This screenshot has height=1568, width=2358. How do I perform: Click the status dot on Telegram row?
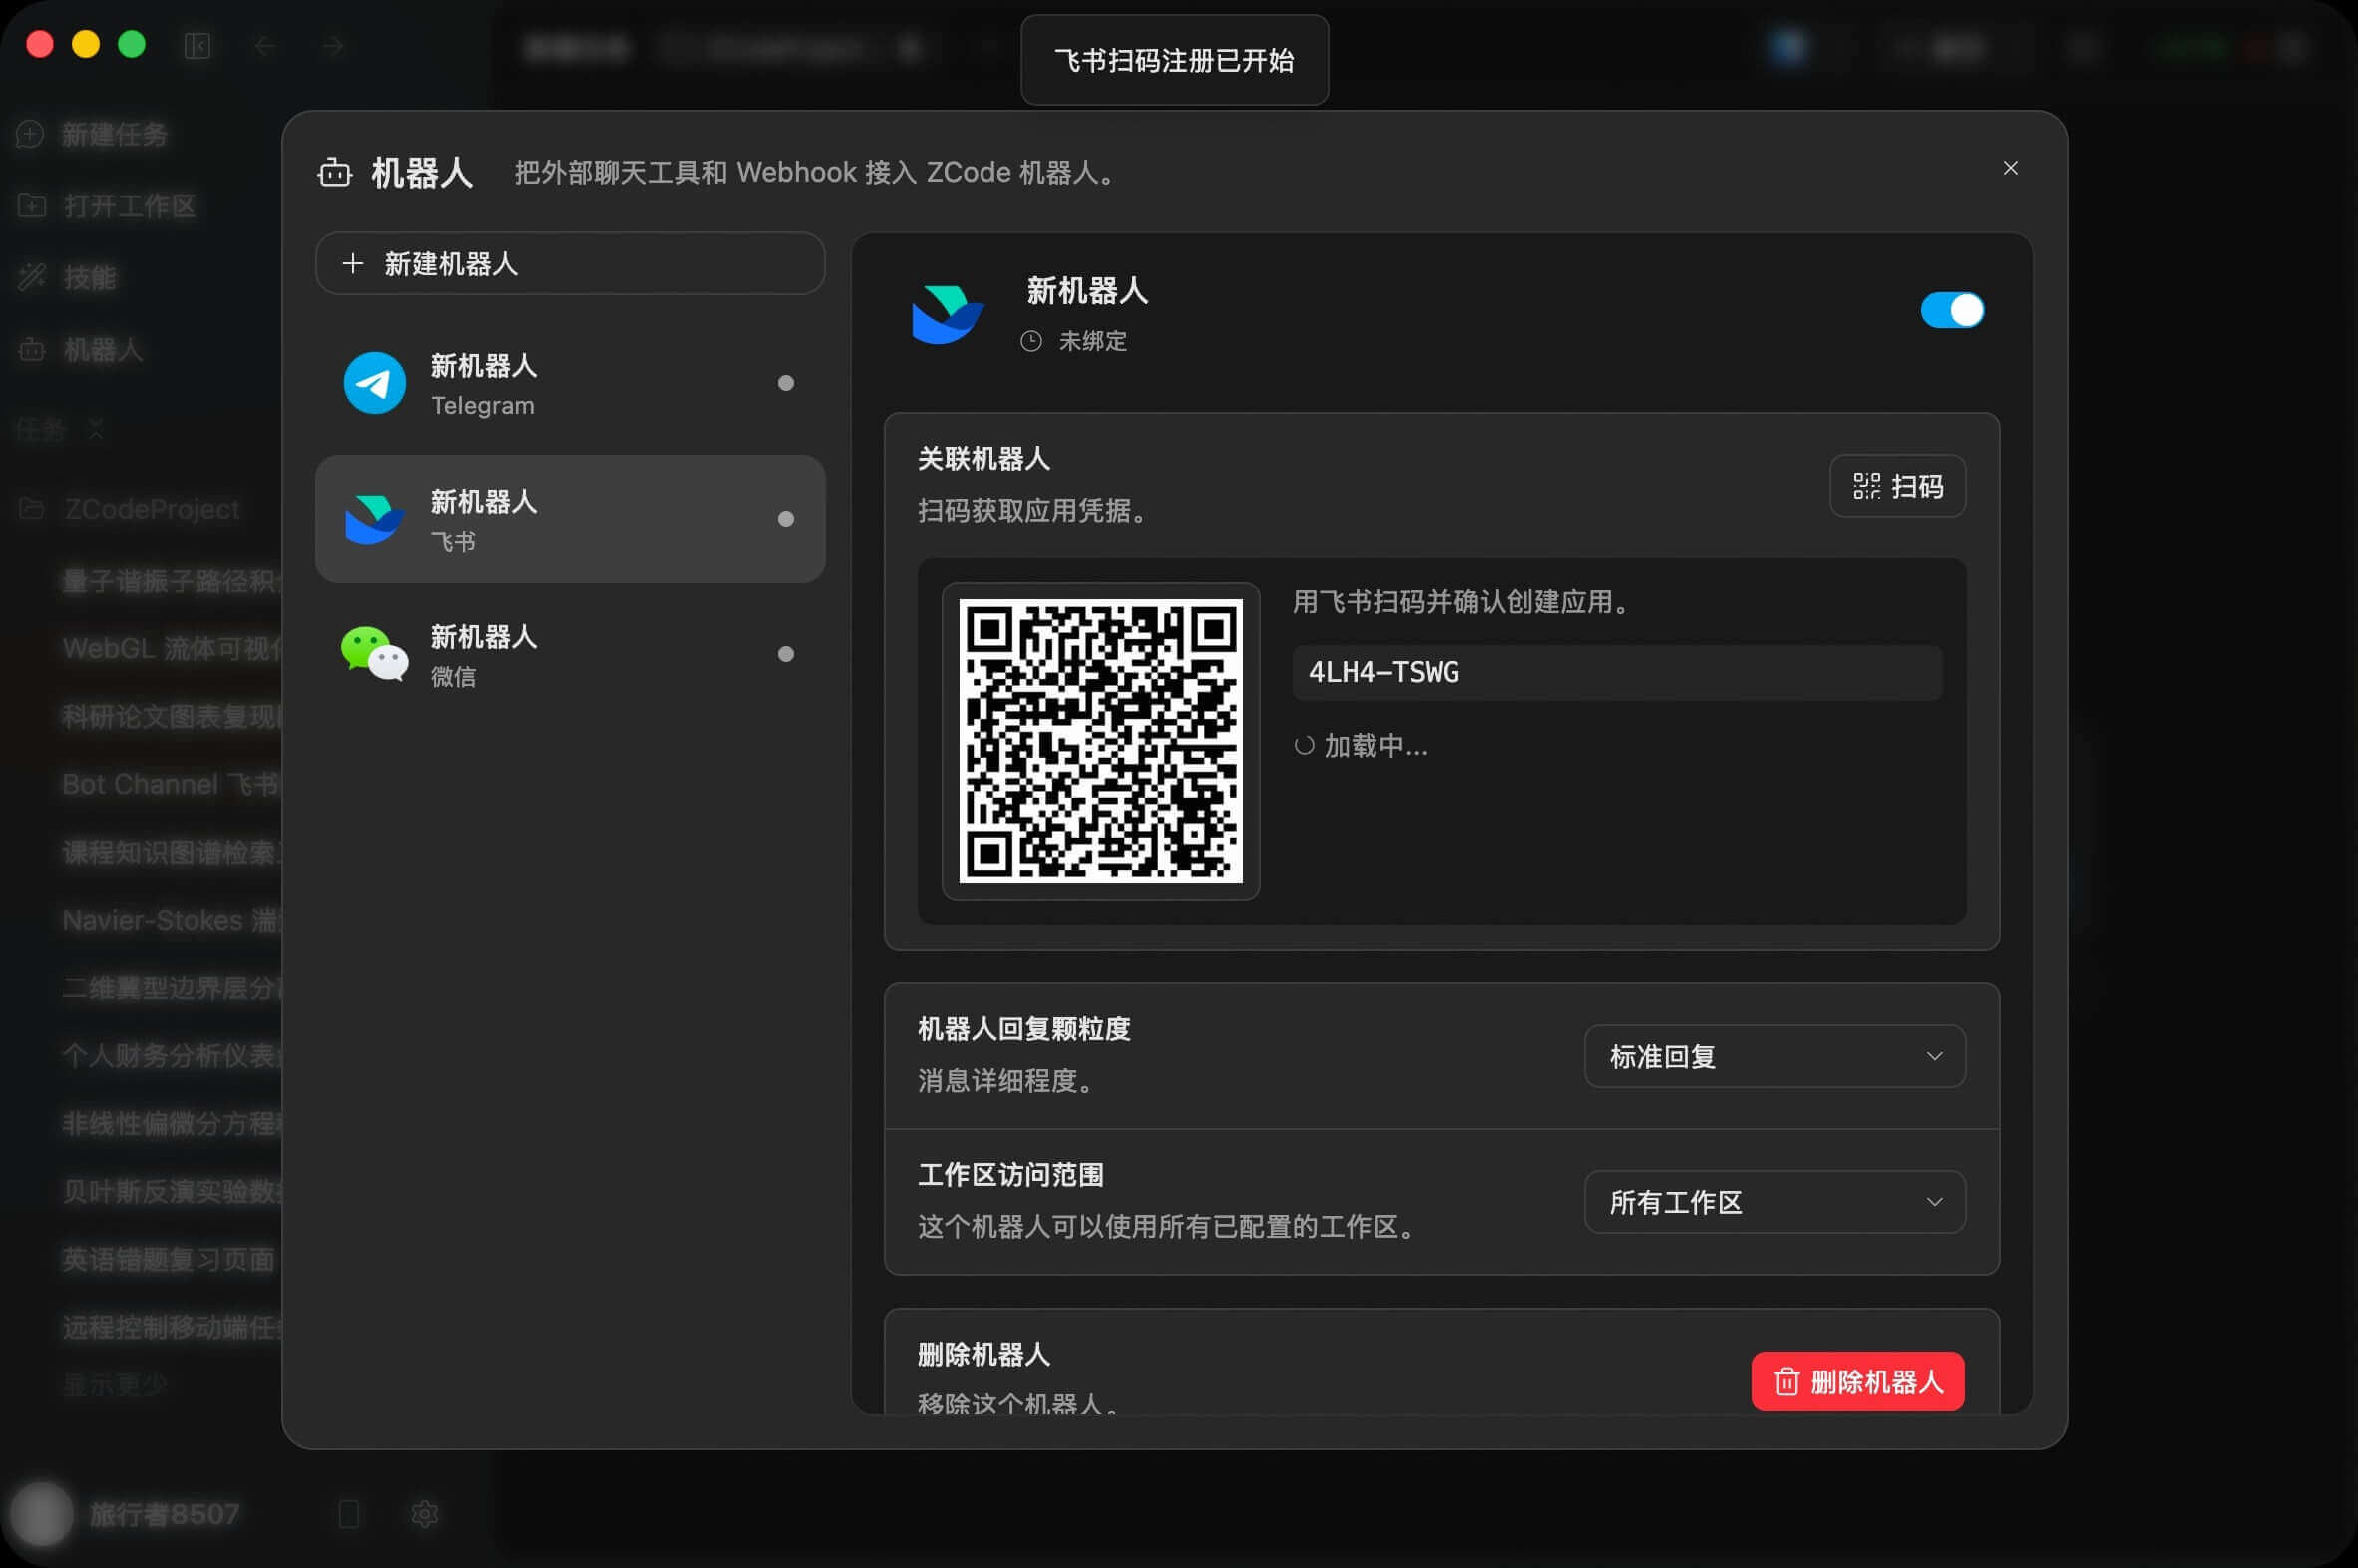[x=786, y=383]
